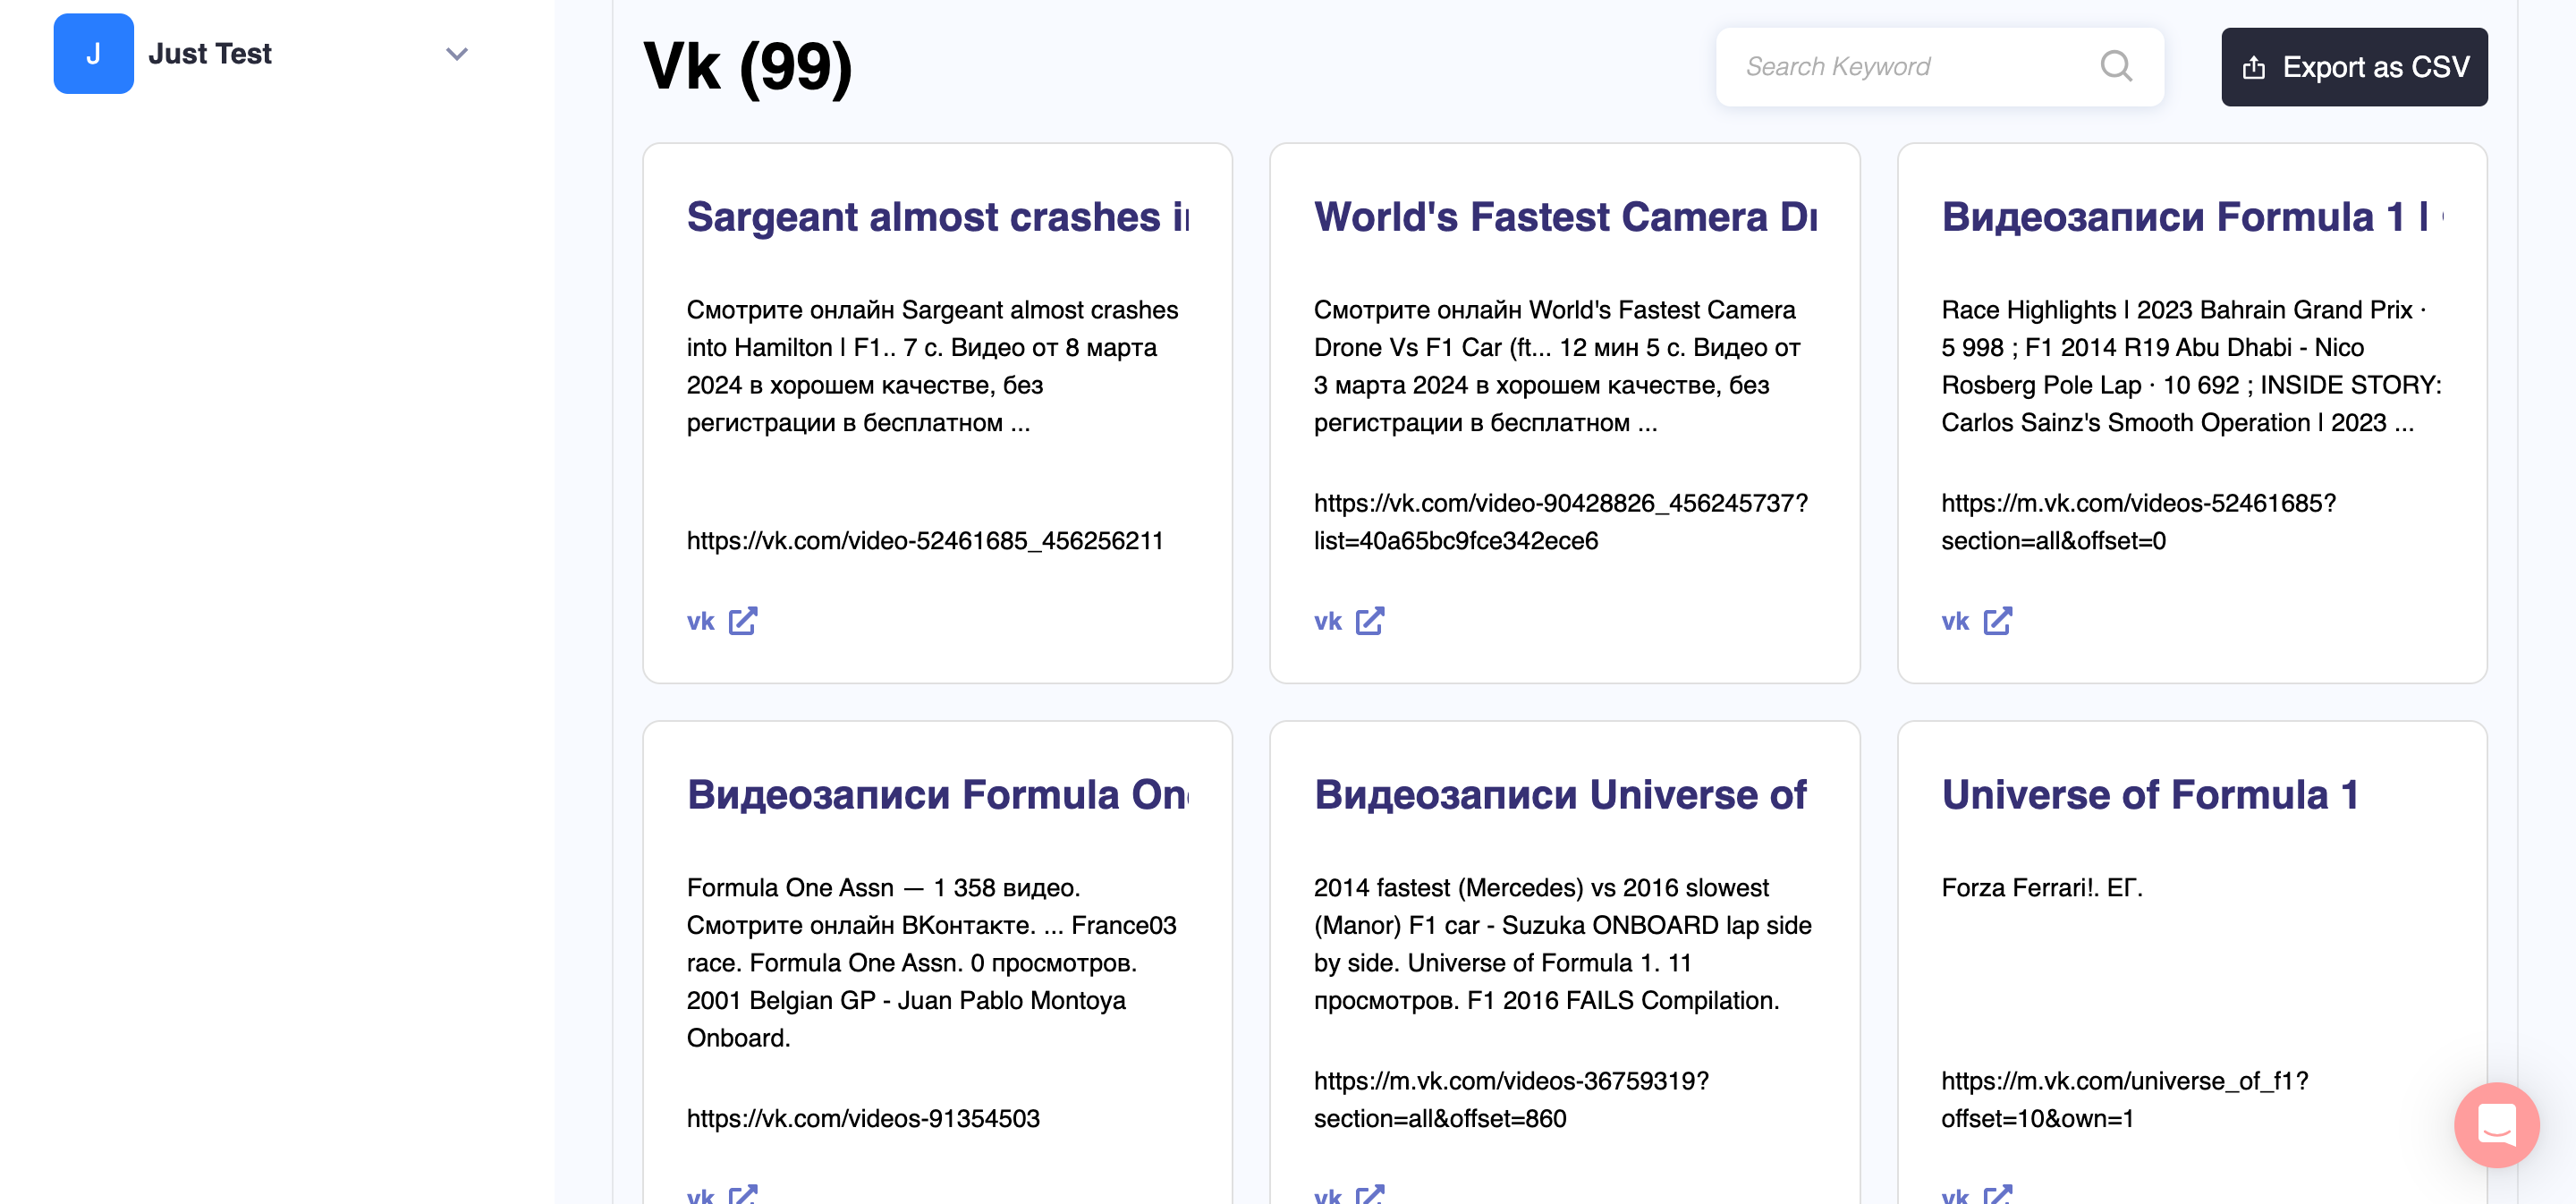Expand the Just Test workspace dropdown chevron
The height and width of the screenshot is (1204, 2576).
[x=457, y=54]
